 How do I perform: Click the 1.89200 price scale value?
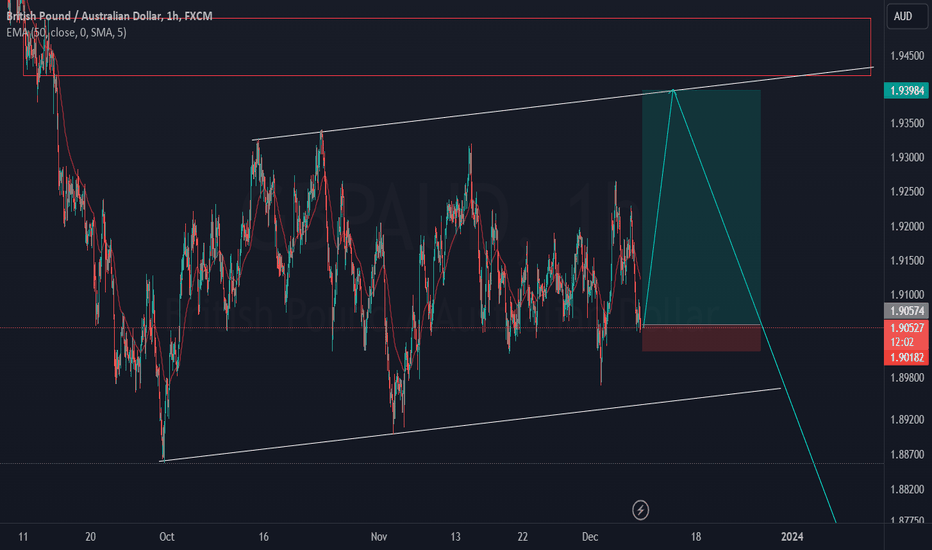907,419
